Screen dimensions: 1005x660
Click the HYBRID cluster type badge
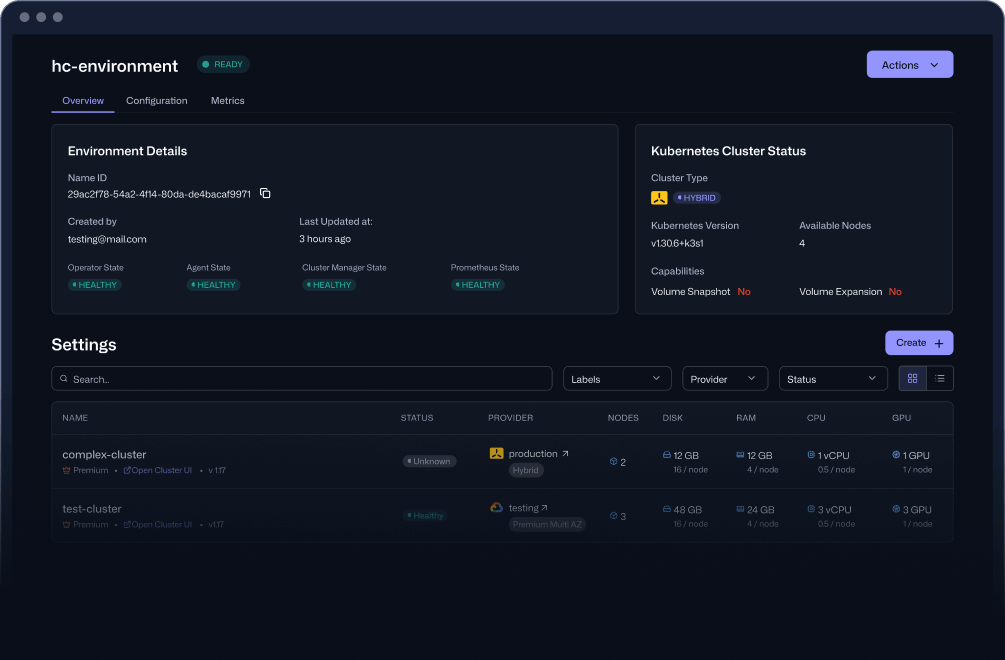[696, 198]
